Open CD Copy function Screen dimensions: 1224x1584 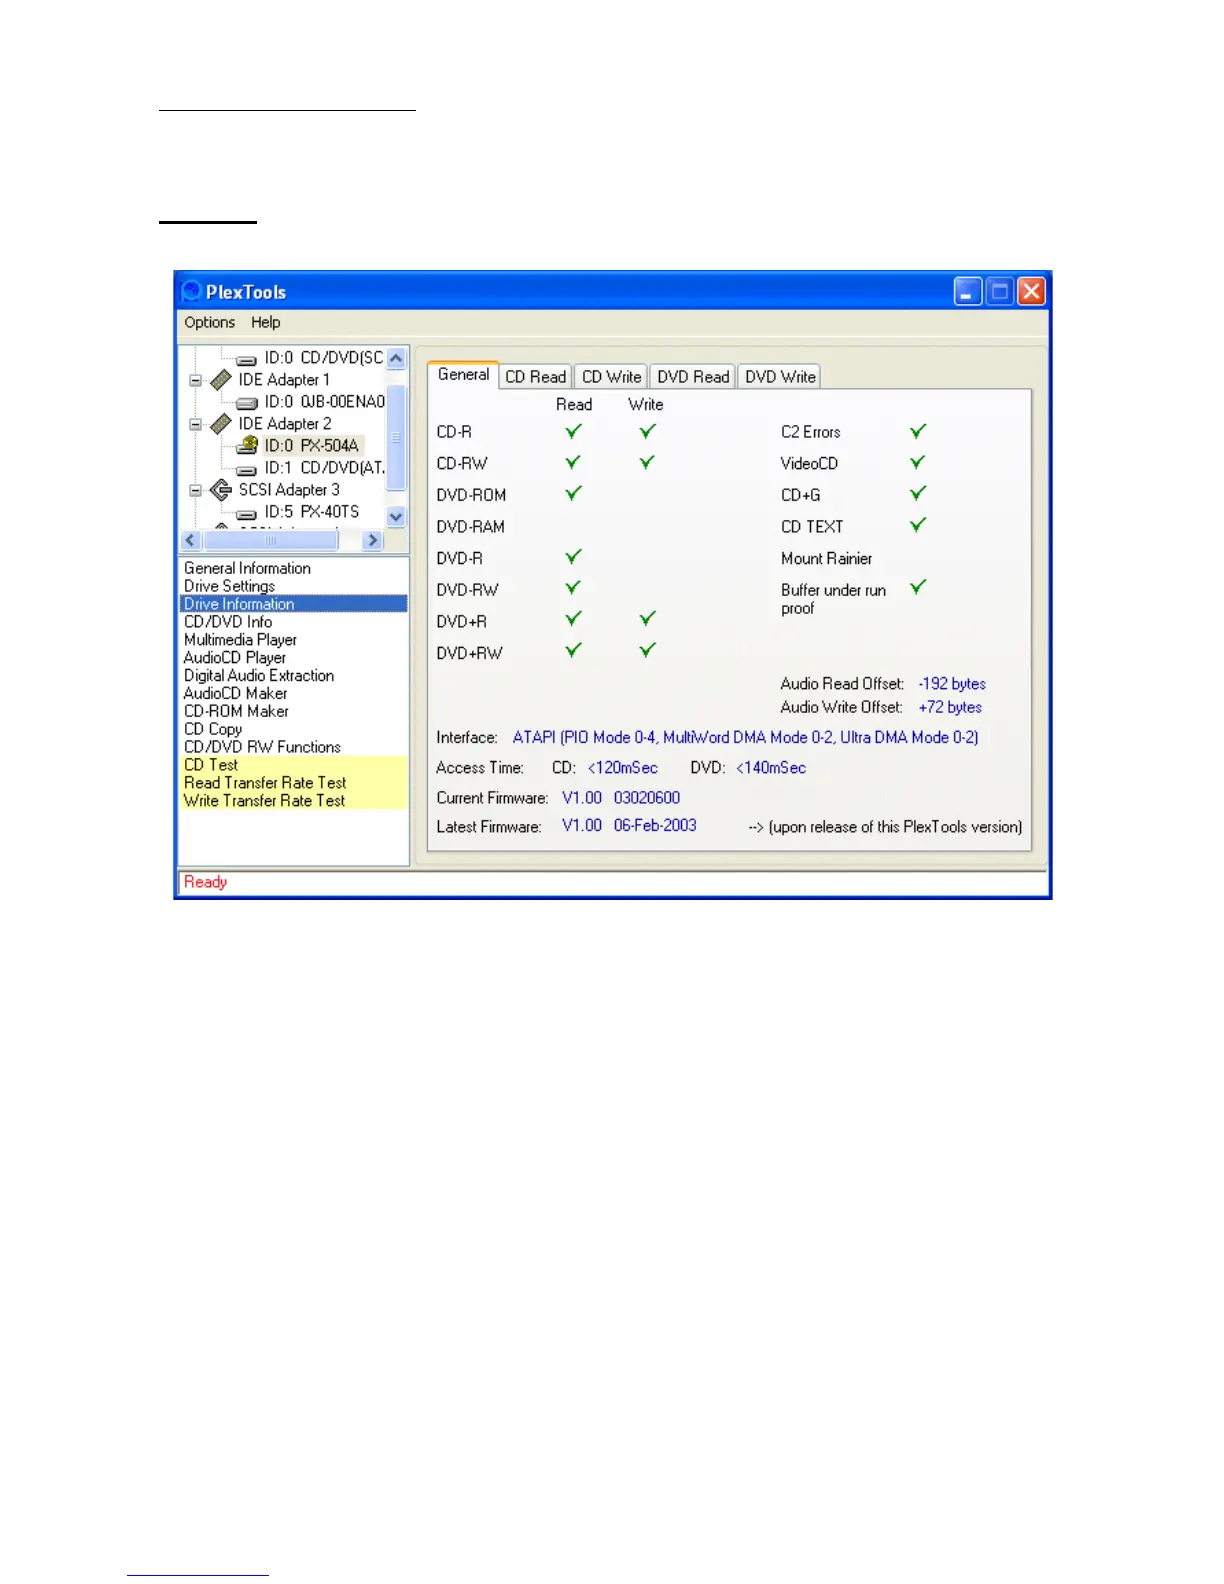click(212, 729)
